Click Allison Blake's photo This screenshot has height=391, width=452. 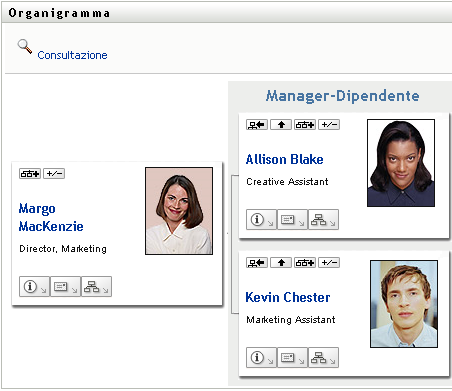tap(401, 163)
